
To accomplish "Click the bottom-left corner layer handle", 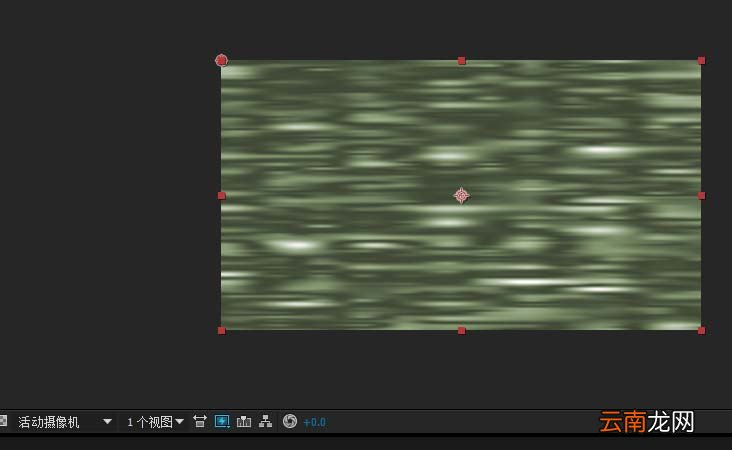I will tap(222, 330).
